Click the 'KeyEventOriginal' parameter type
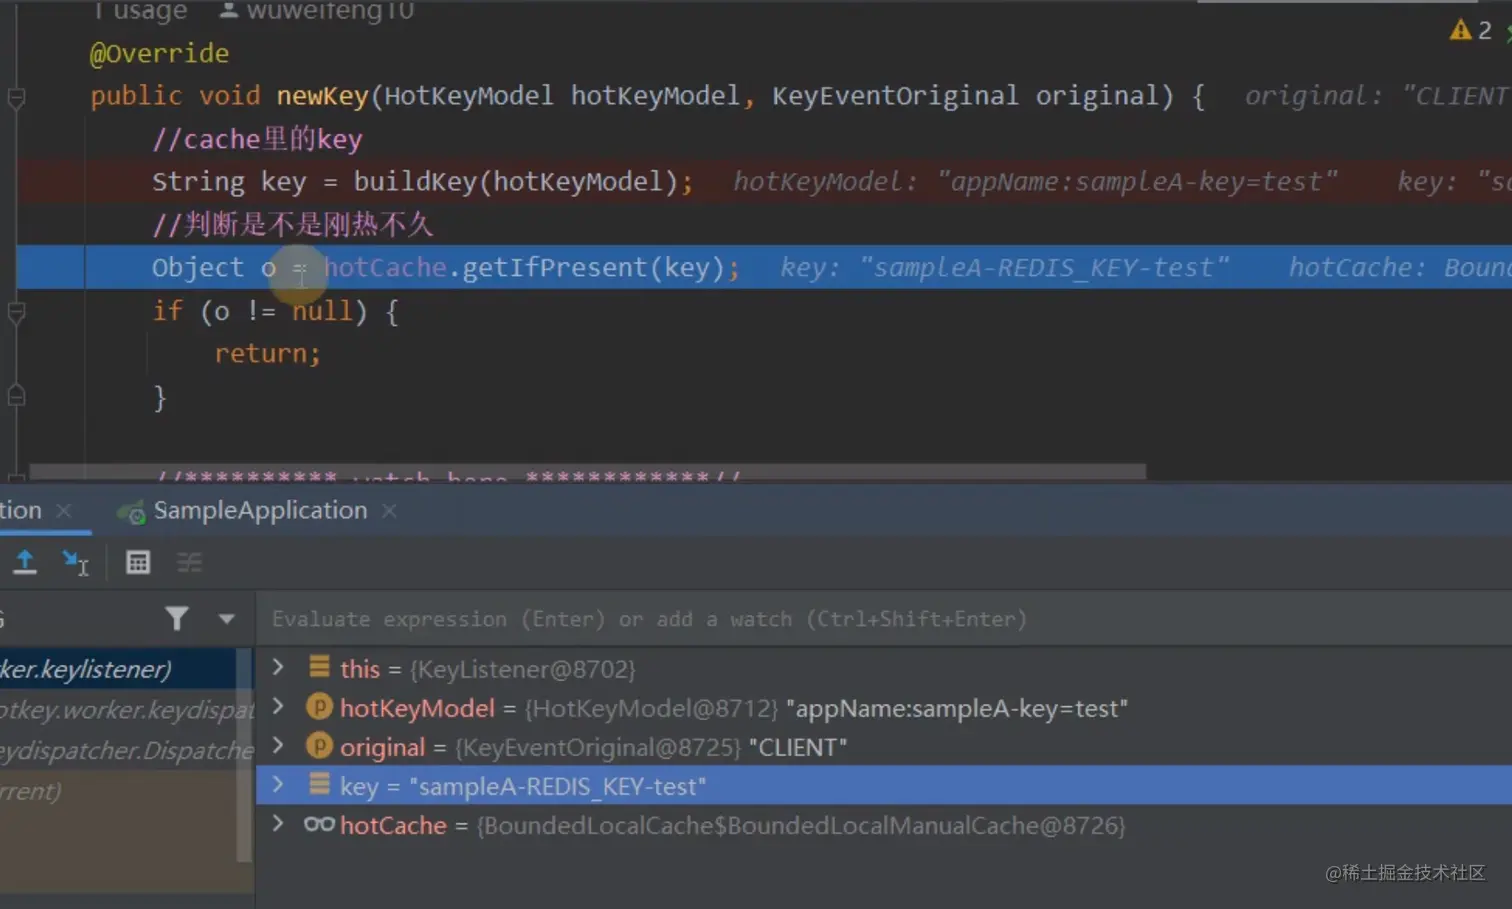This screenshot has height=909, width=1512. [x=895, y=96]
